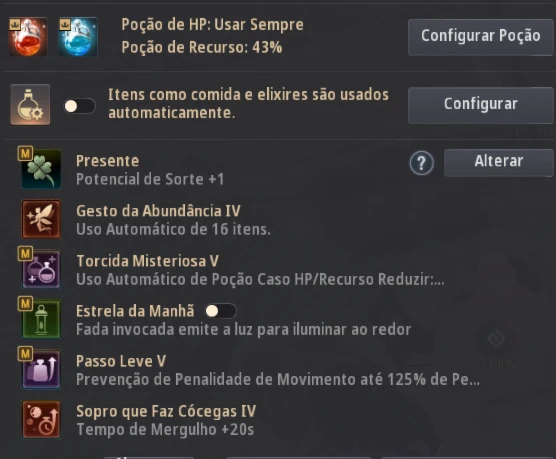Open the Configurar Poção settings
The height and width of the screenshot is (459, 556).
pyautogui.click(x=480, y=37)
